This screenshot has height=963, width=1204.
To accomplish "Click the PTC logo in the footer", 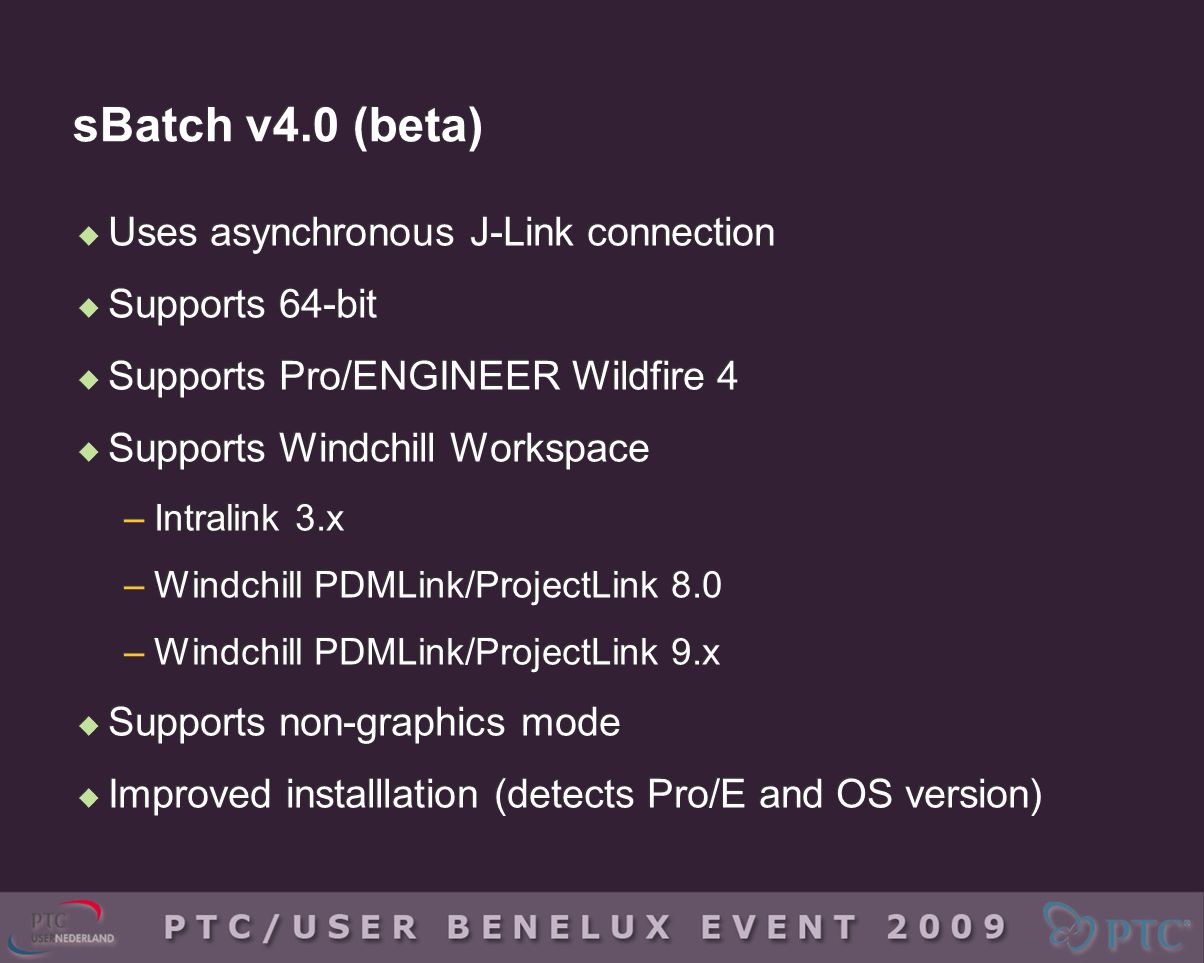I will pyautogui.click(x=1117, y=927).
